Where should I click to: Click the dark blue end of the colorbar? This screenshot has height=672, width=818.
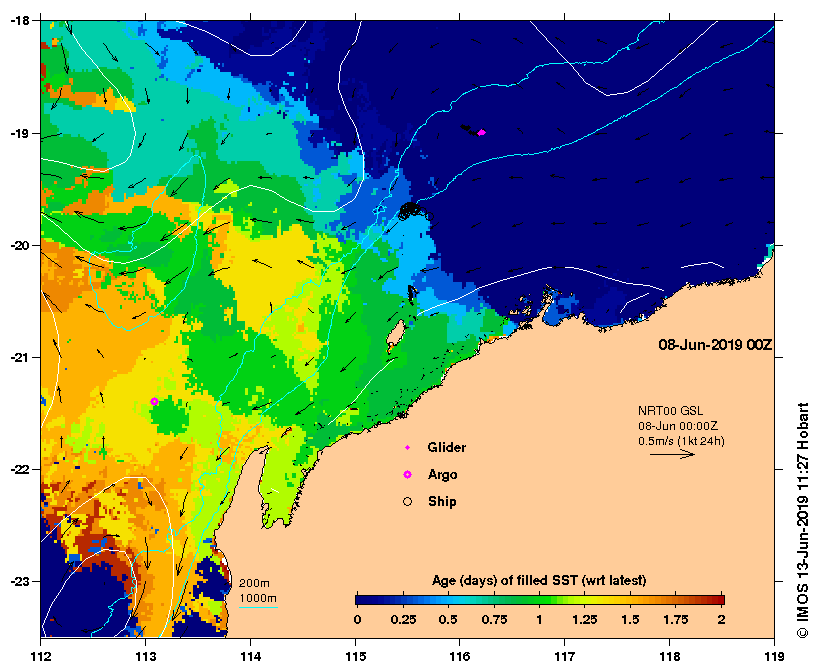(363, 599)
